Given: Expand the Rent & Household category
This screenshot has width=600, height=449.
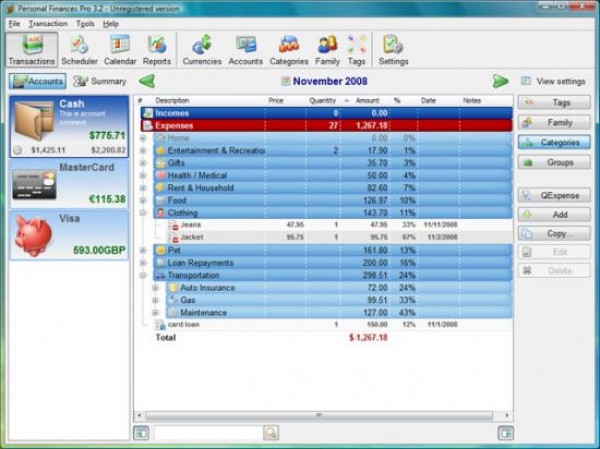Looking at the screenshot, I should pyautogui.click(x=143, y=188).
